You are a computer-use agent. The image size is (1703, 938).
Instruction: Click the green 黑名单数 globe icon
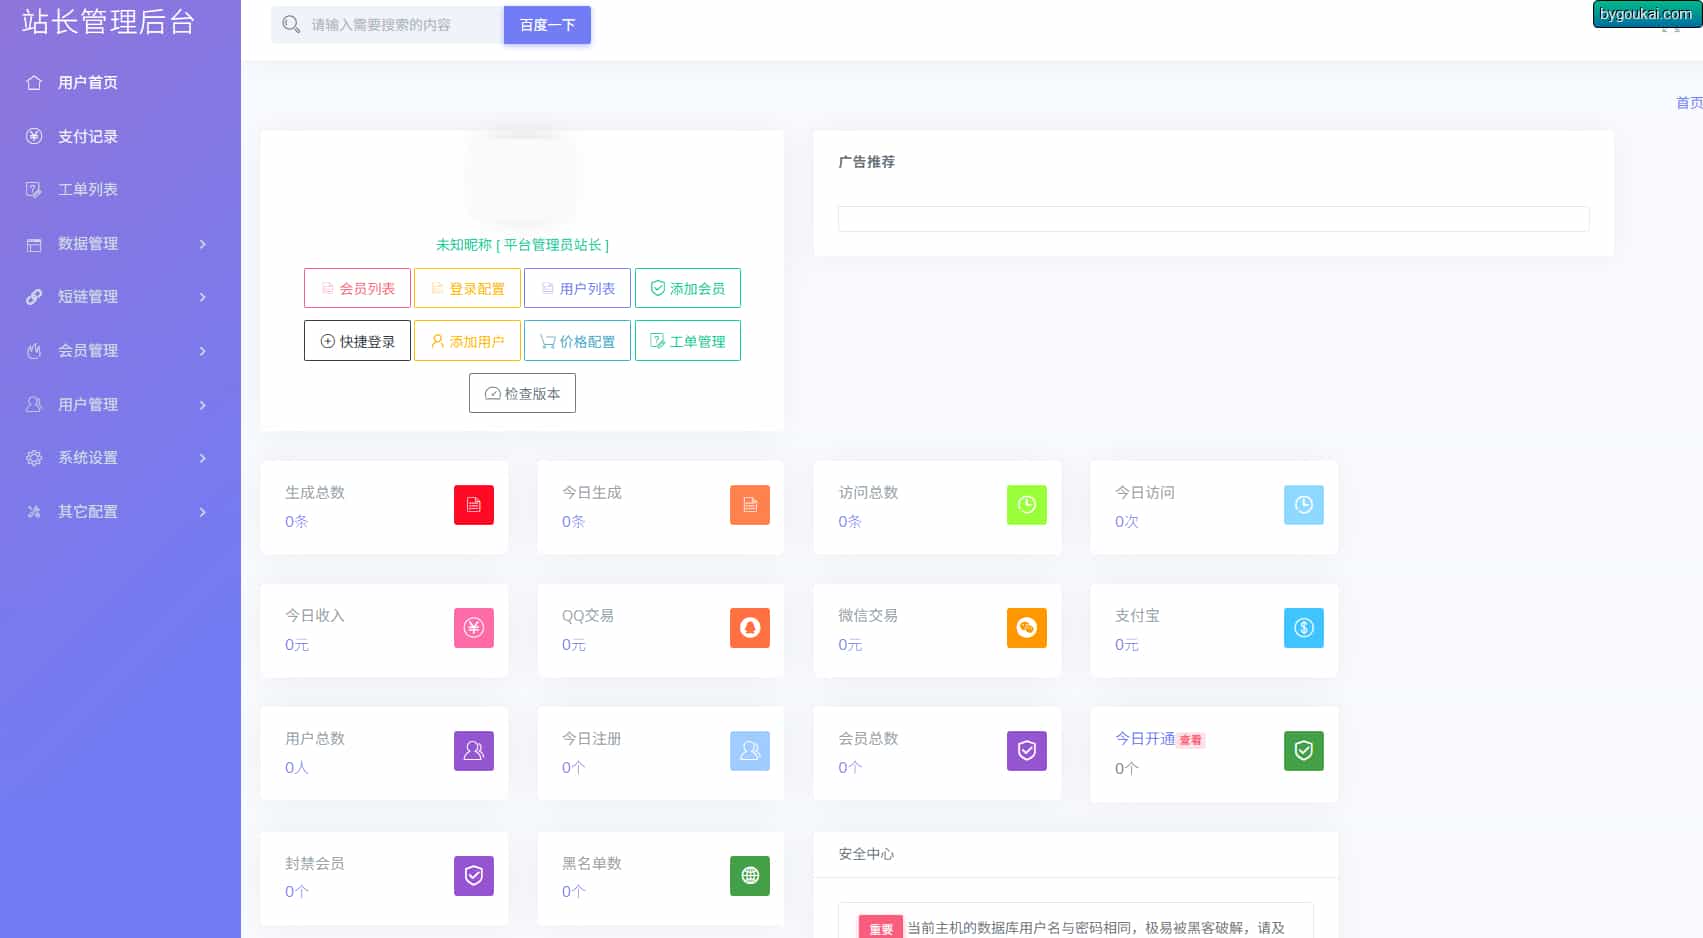tap(749, 876)
